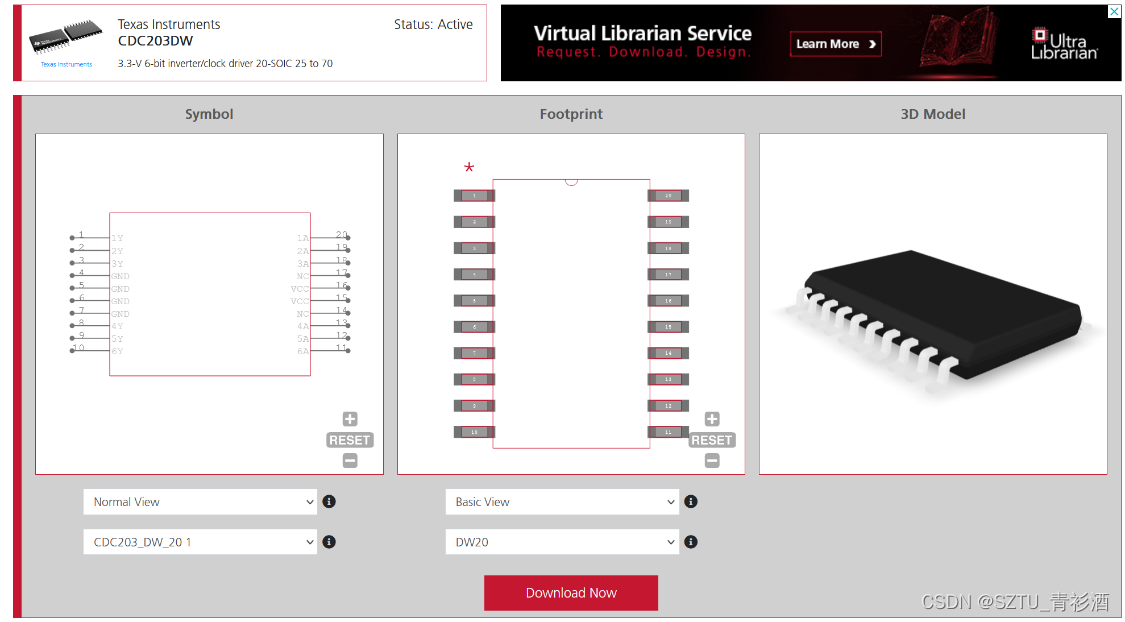The width and height of the screenshot is (1125, 622).
Task: Click info icon beside Normal View dropdown
Action: tap(329, 502)
